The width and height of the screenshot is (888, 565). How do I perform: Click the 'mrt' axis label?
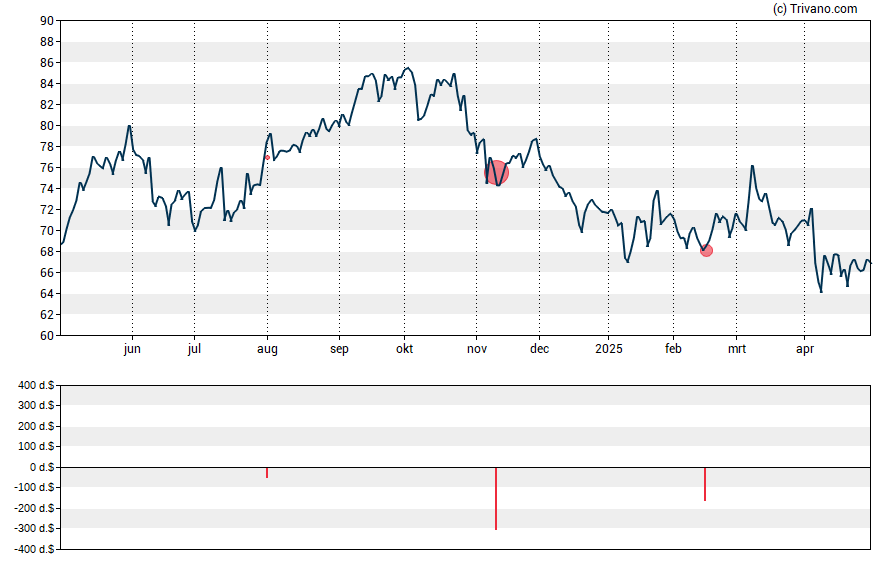click(x=737, y=349)
